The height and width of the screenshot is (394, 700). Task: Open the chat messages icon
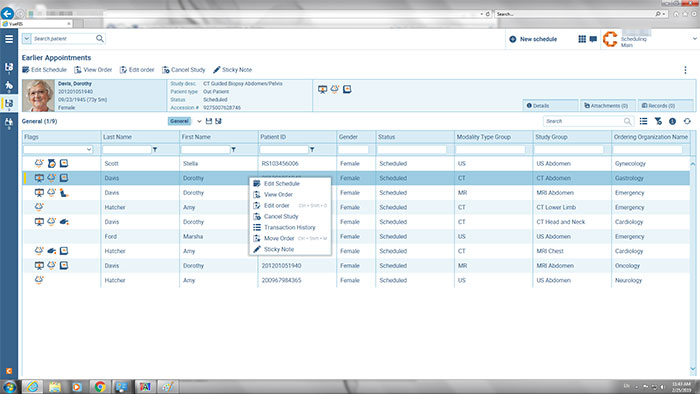593,39
